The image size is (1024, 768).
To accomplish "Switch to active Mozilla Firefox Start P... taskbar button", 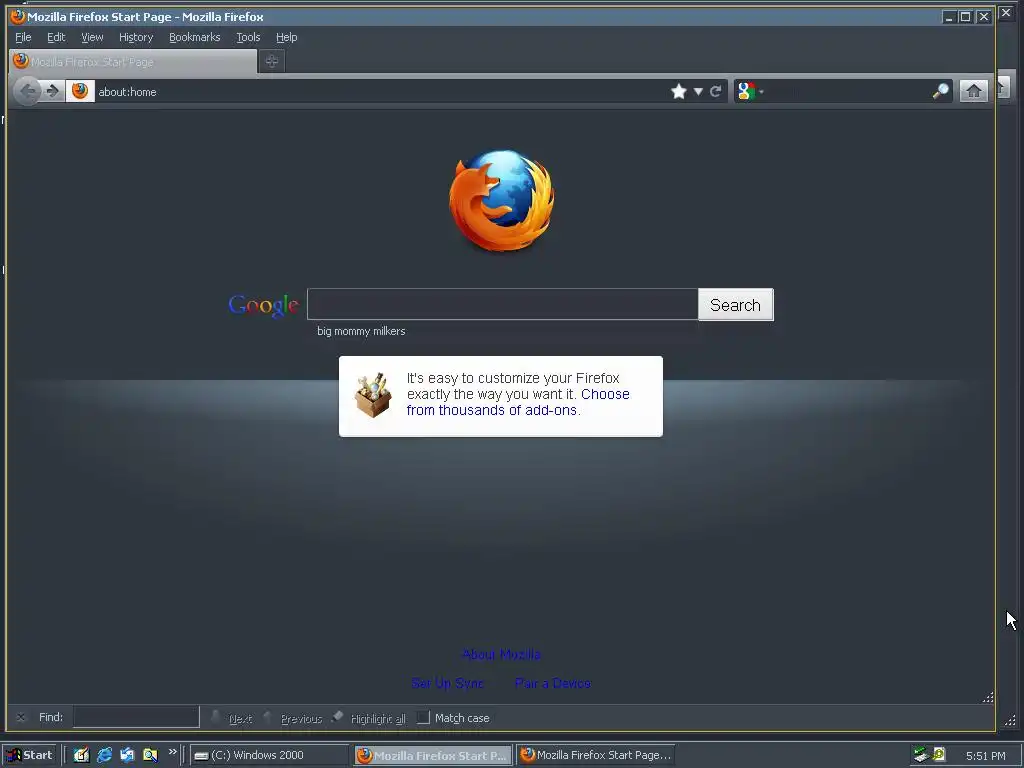I will 434,756.
